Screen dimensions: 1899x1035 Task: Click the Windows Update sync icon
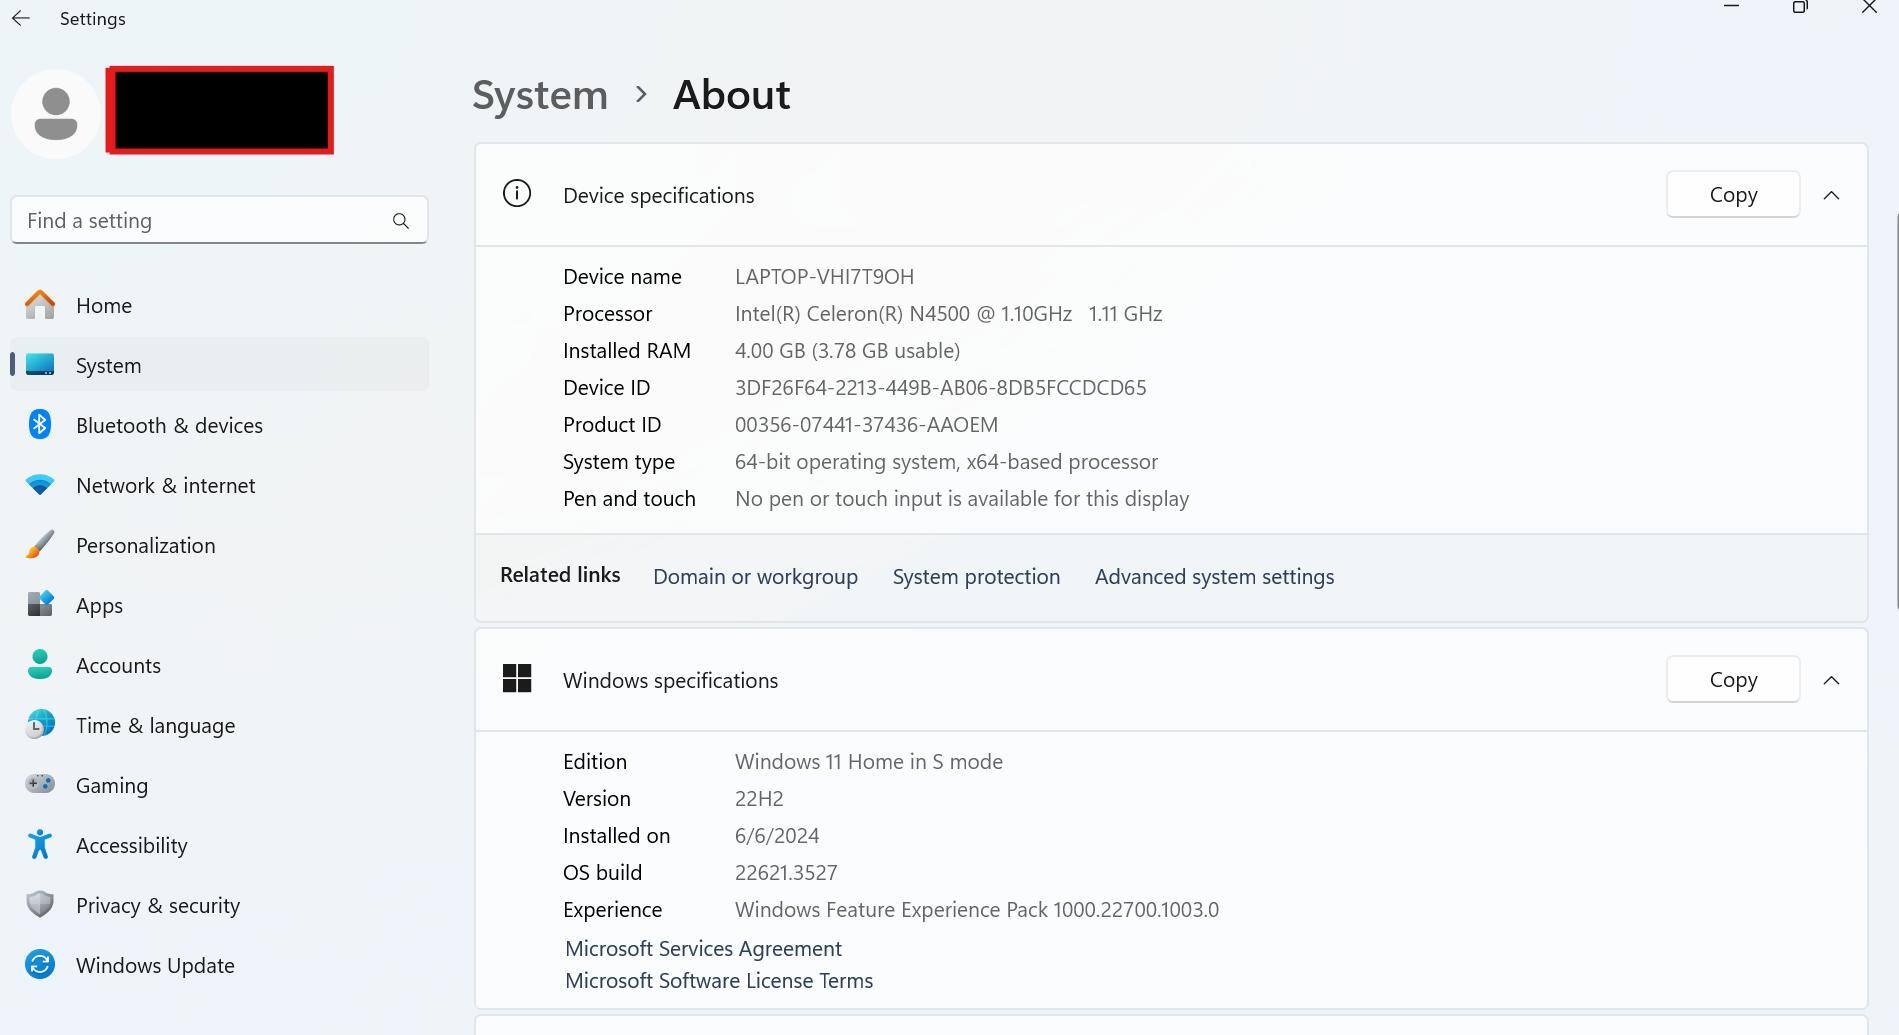[40, 965]
